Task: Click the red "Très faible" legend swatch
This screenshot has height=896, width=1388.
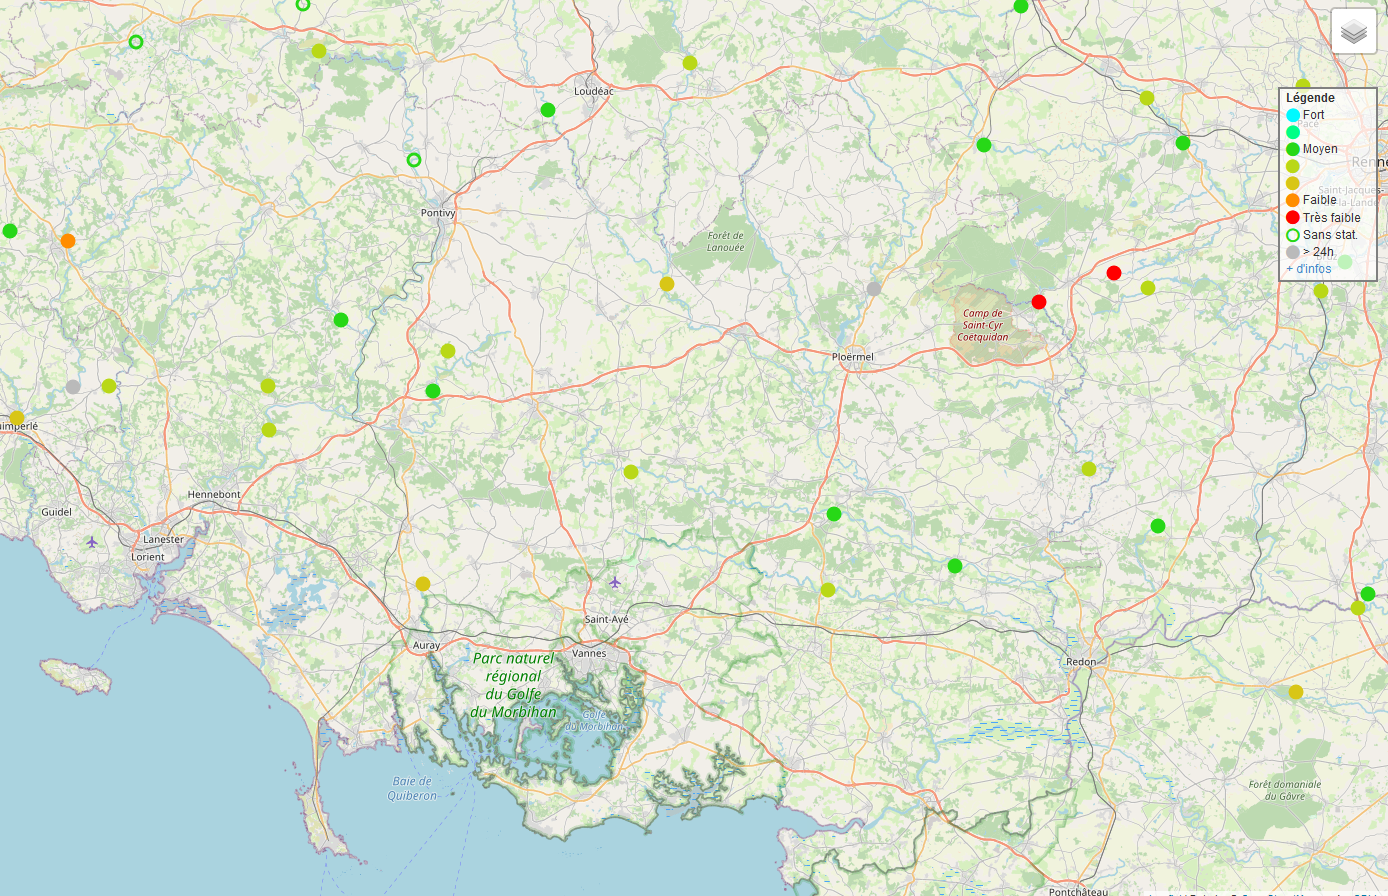Action: tap(1293, 217)
